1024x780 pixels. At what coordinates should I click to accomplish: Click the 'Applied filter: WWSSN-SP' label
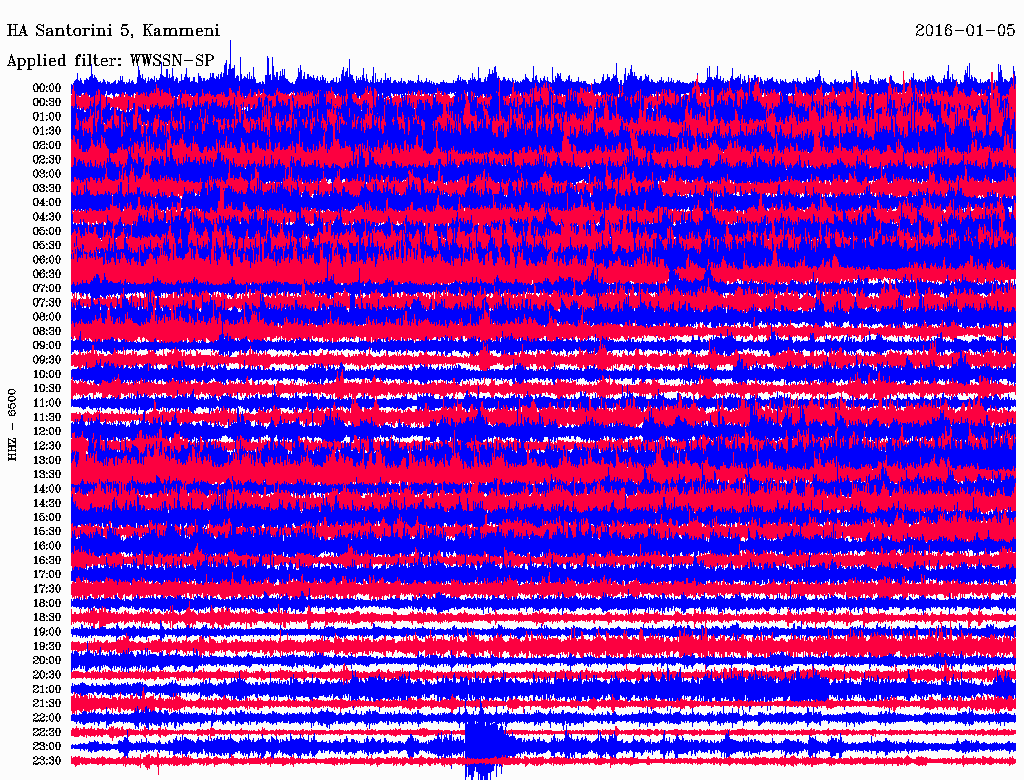pos(110,61)
